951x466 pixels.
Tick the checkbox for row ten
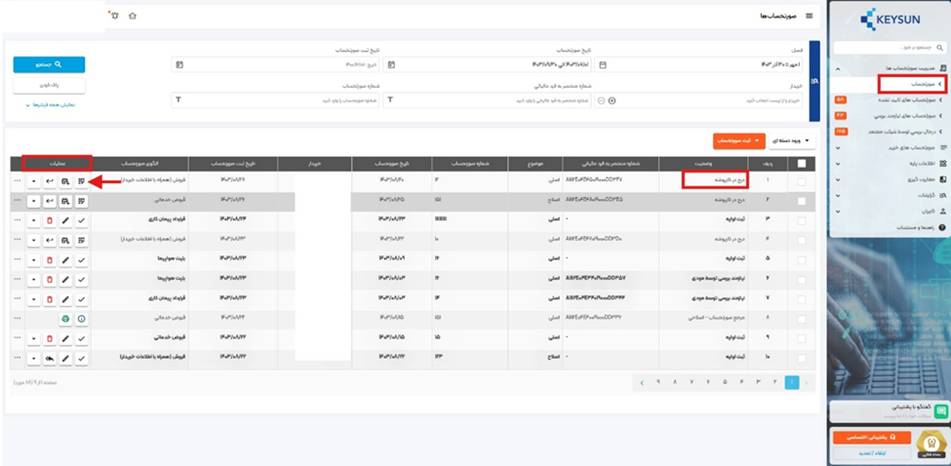point(802,356)
